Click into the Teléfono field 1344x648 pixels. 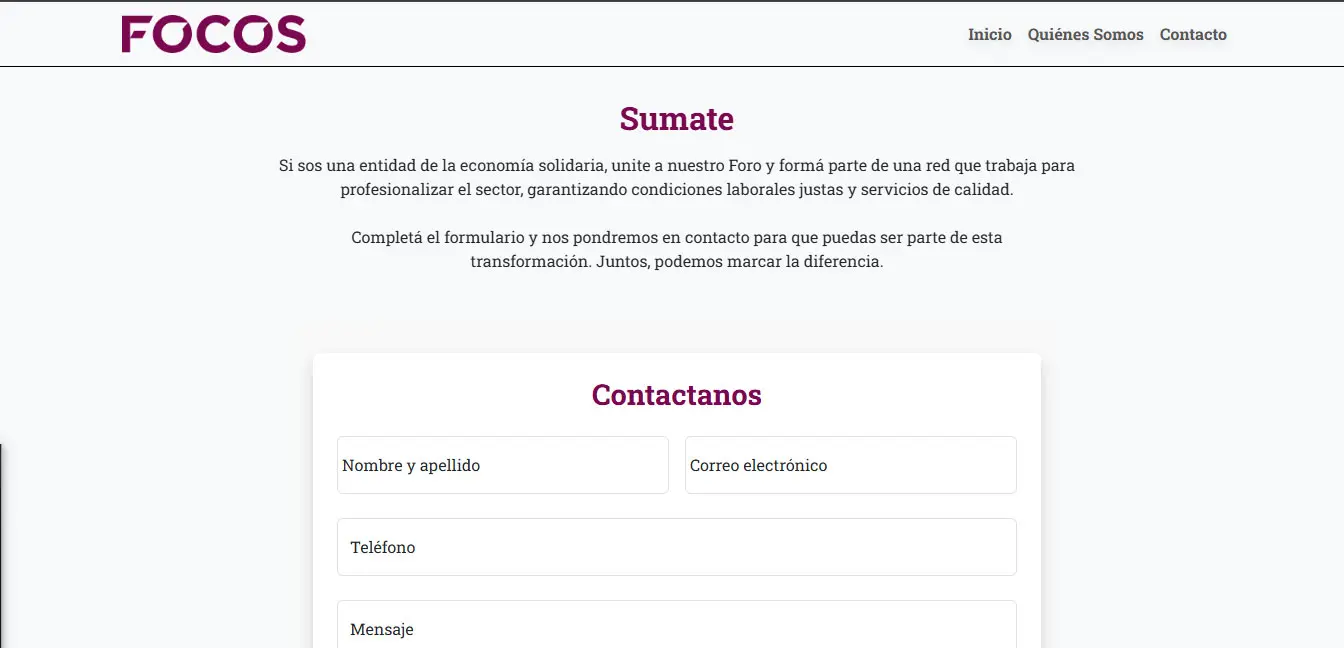(677, 547)
